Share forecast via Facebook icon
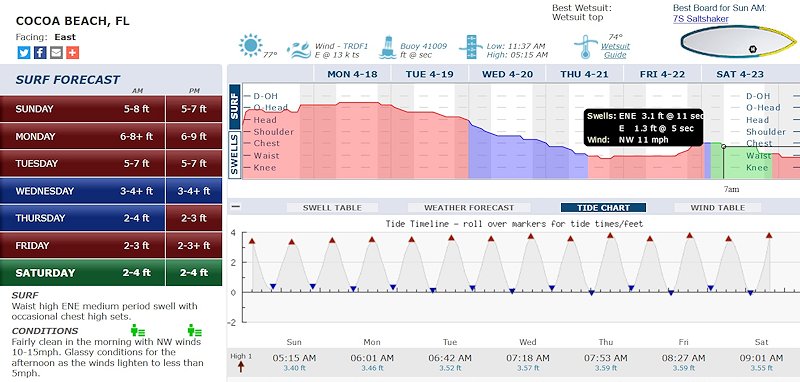The image size is (800, 382). 40,53
